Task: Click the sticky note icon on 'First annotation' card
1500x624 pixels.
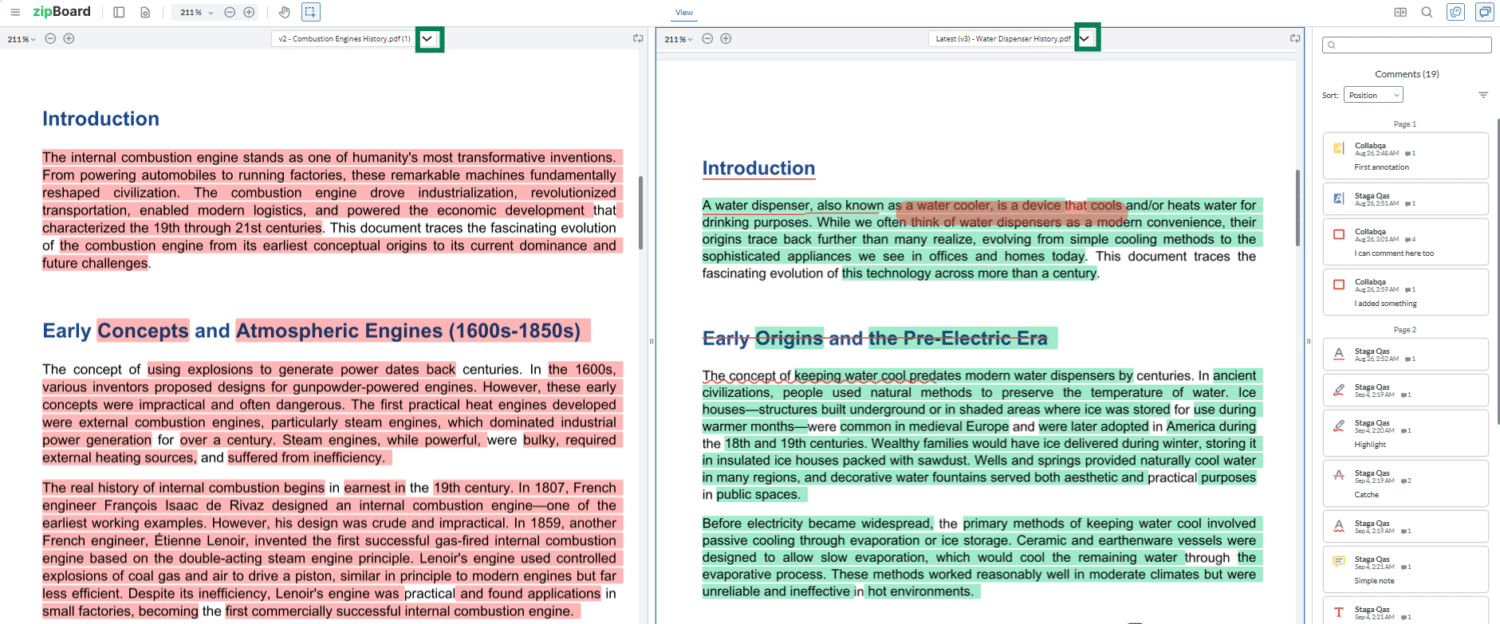Action: click(x=1339, y=148)
